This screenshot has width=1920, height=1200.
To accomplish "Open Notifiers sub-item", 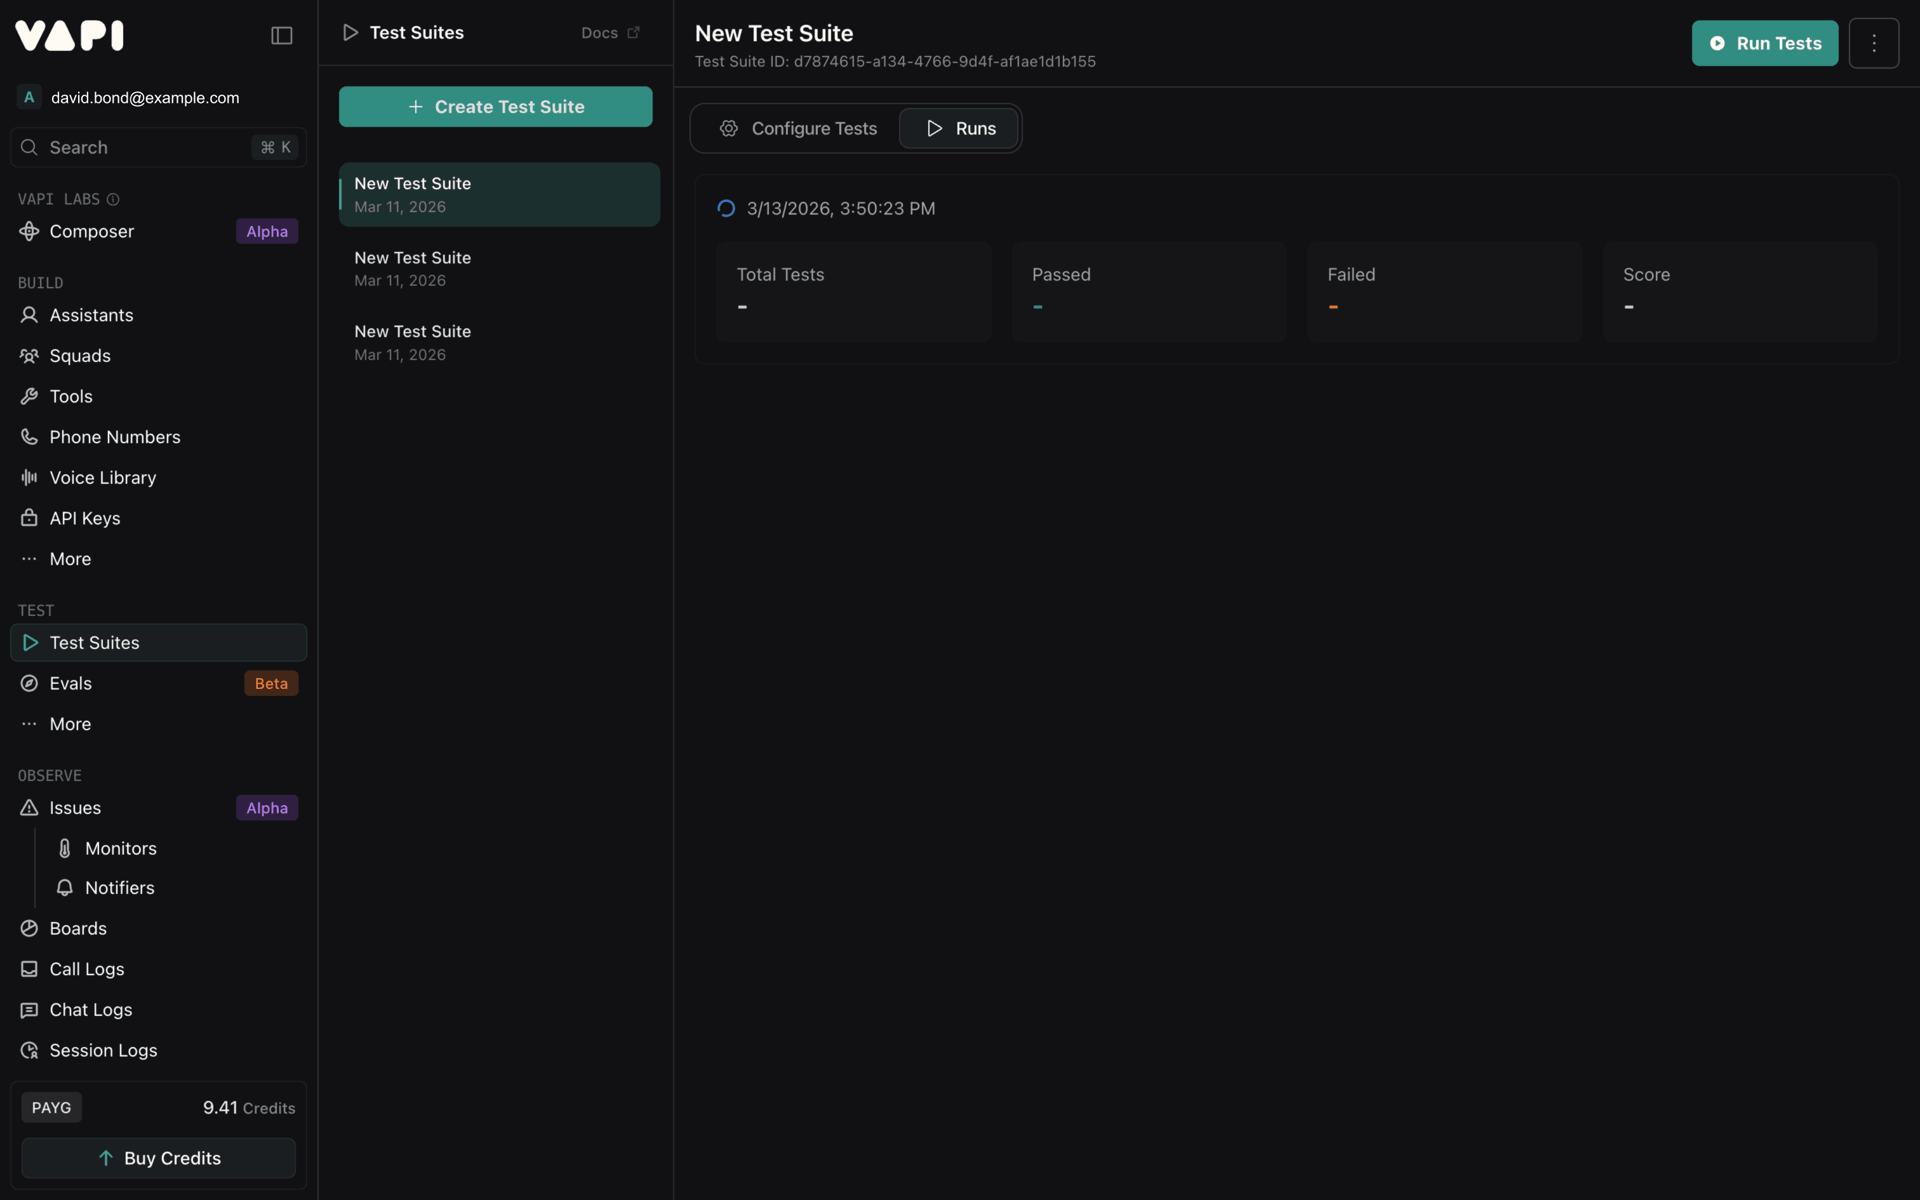I will tap(175, 888).
